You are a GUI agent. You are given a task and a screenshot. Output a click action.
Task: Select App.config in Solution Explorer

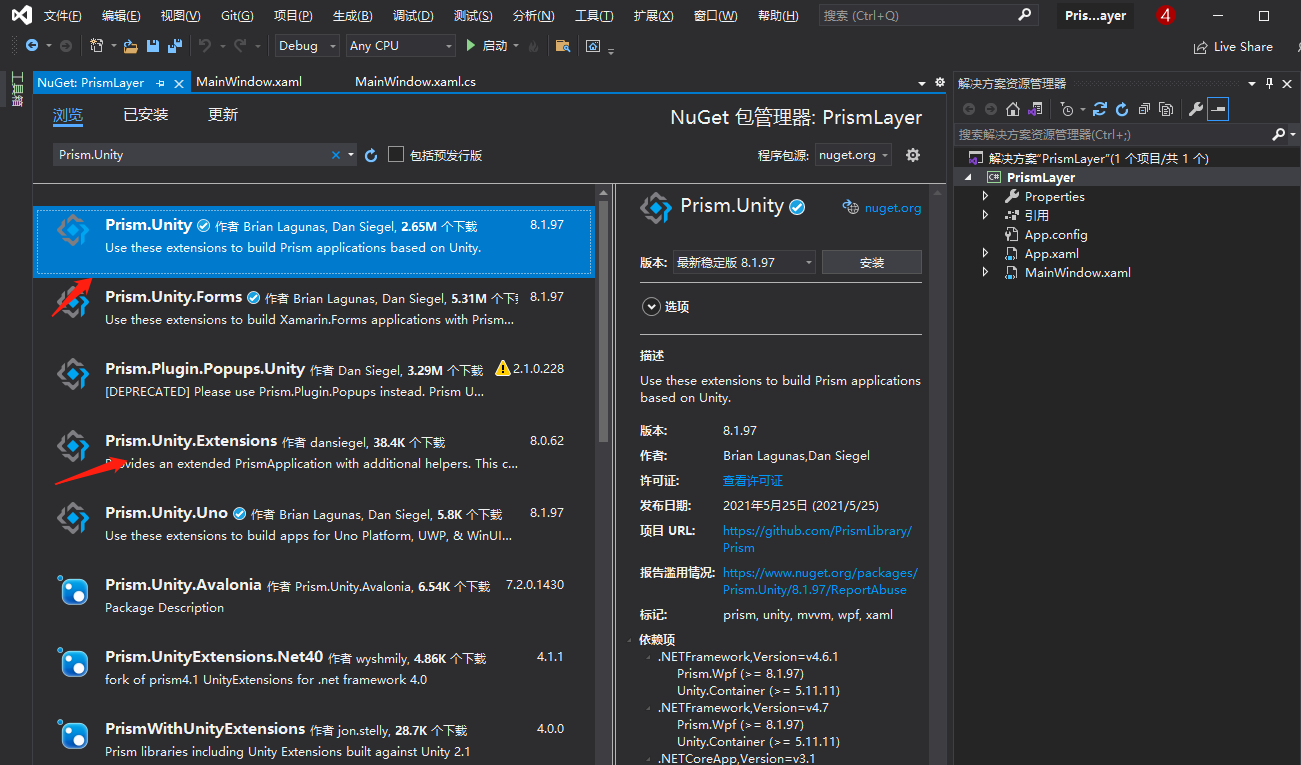(1056, 234)
